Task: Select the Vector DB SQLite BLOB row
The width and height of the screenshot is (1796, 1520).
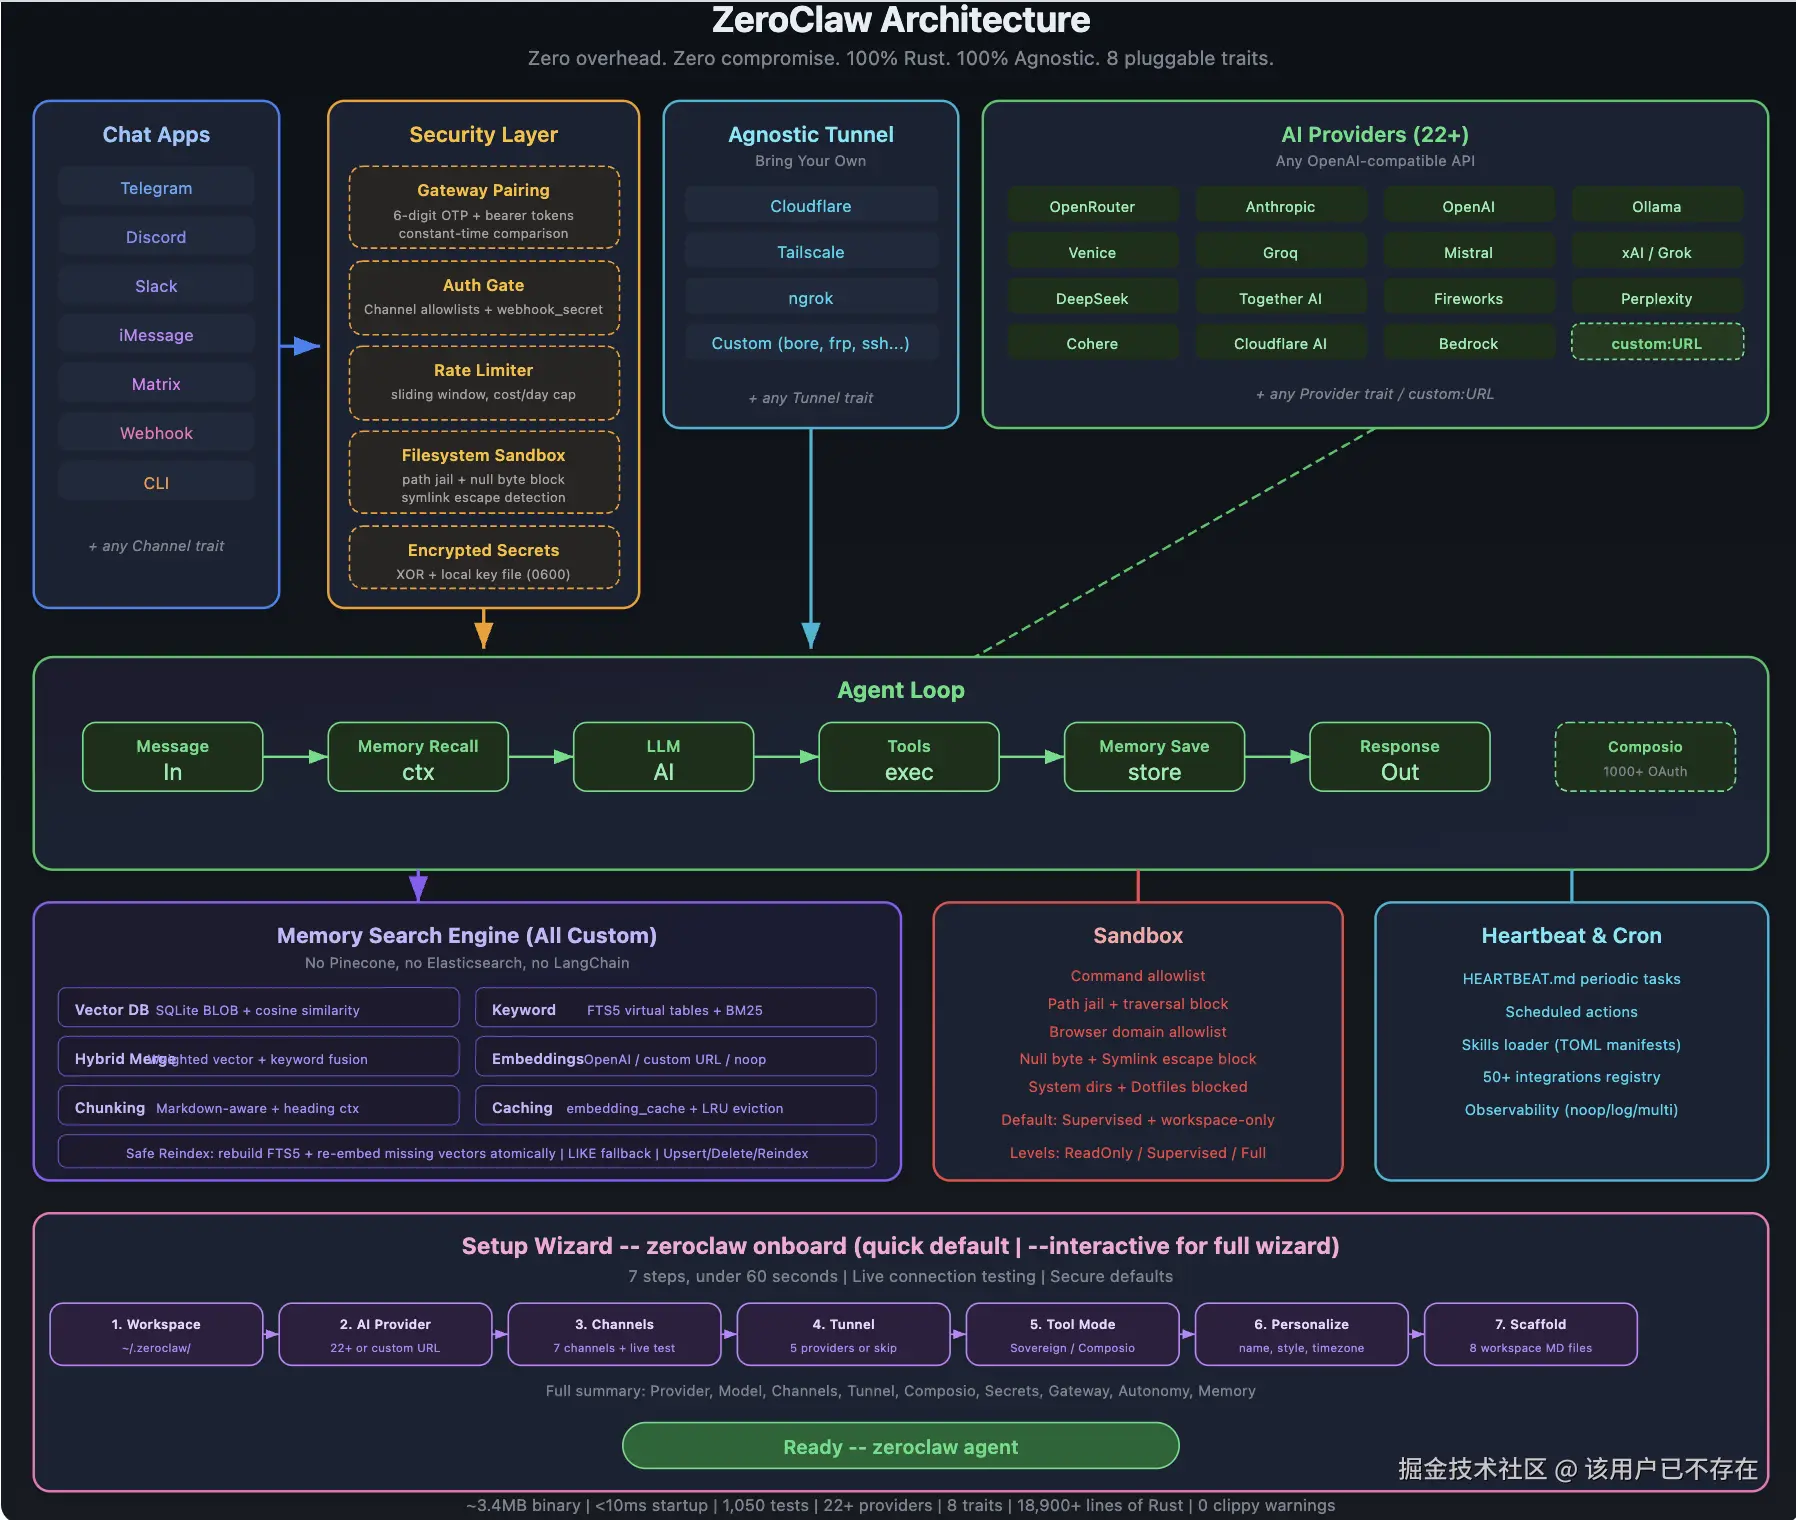Action: click(259, 1008)
